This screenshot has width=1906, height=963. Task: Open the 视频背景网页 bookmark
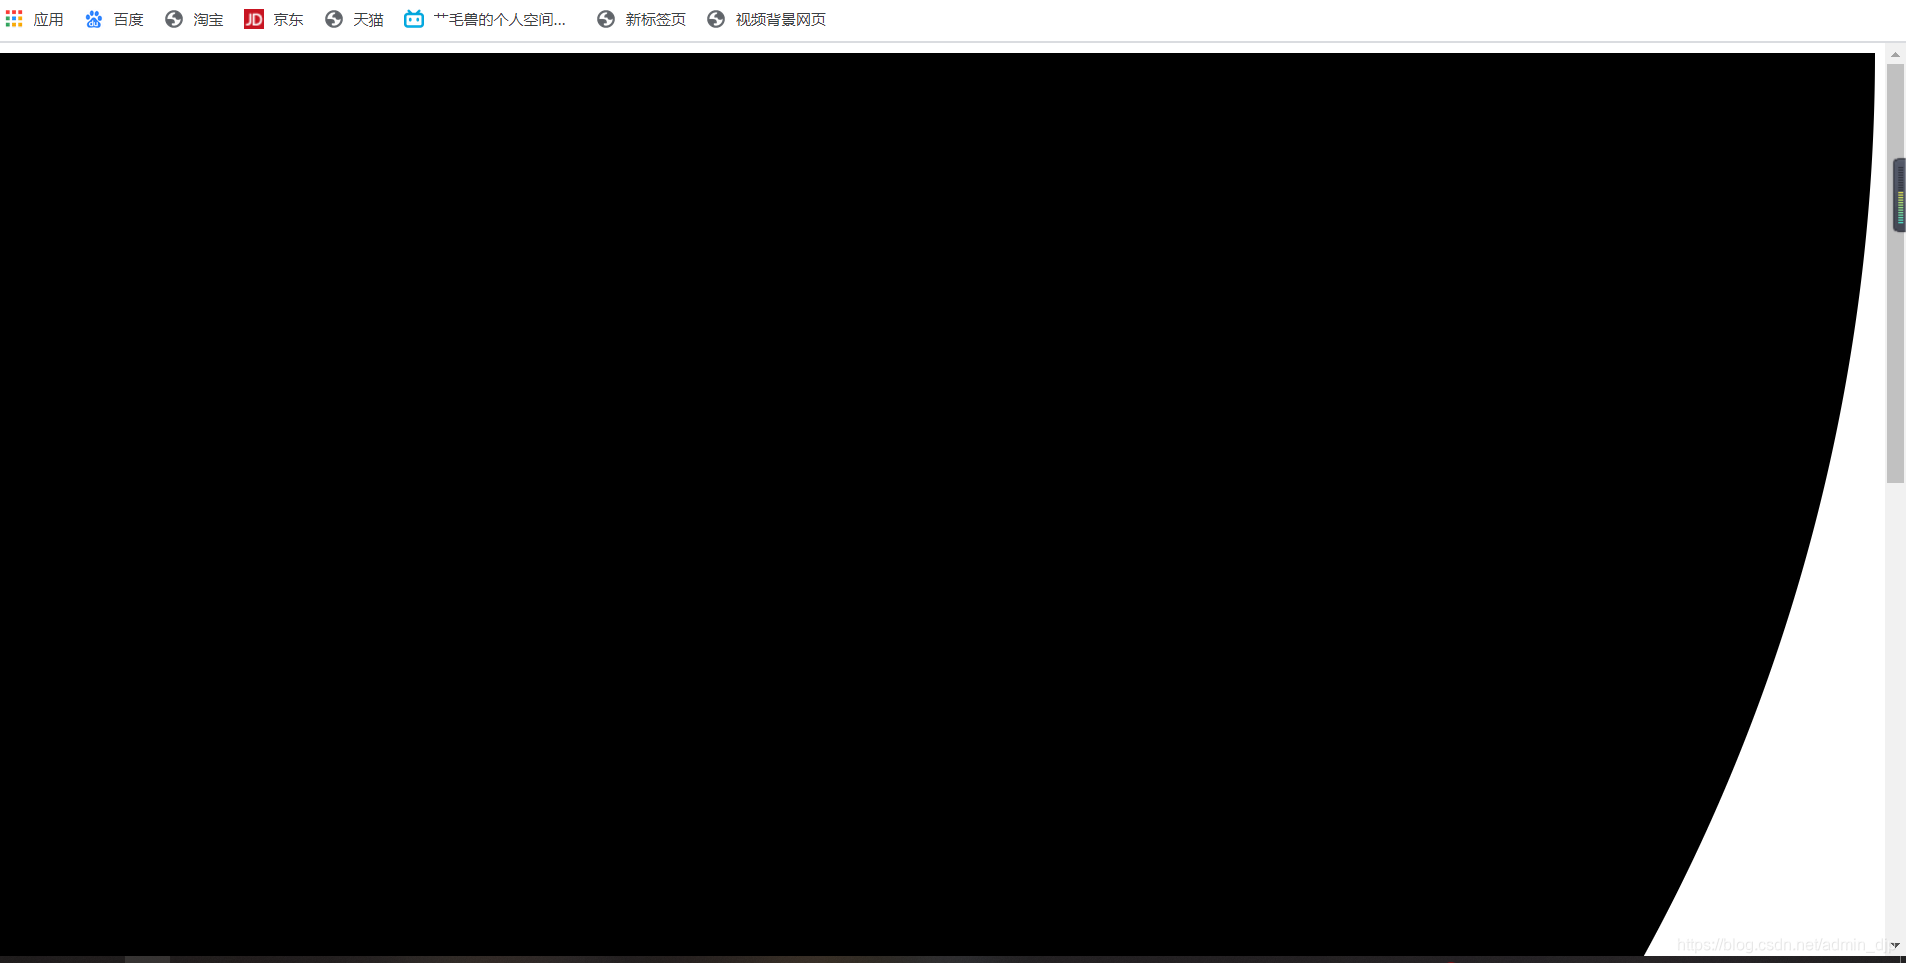click(x=781, y=20)
